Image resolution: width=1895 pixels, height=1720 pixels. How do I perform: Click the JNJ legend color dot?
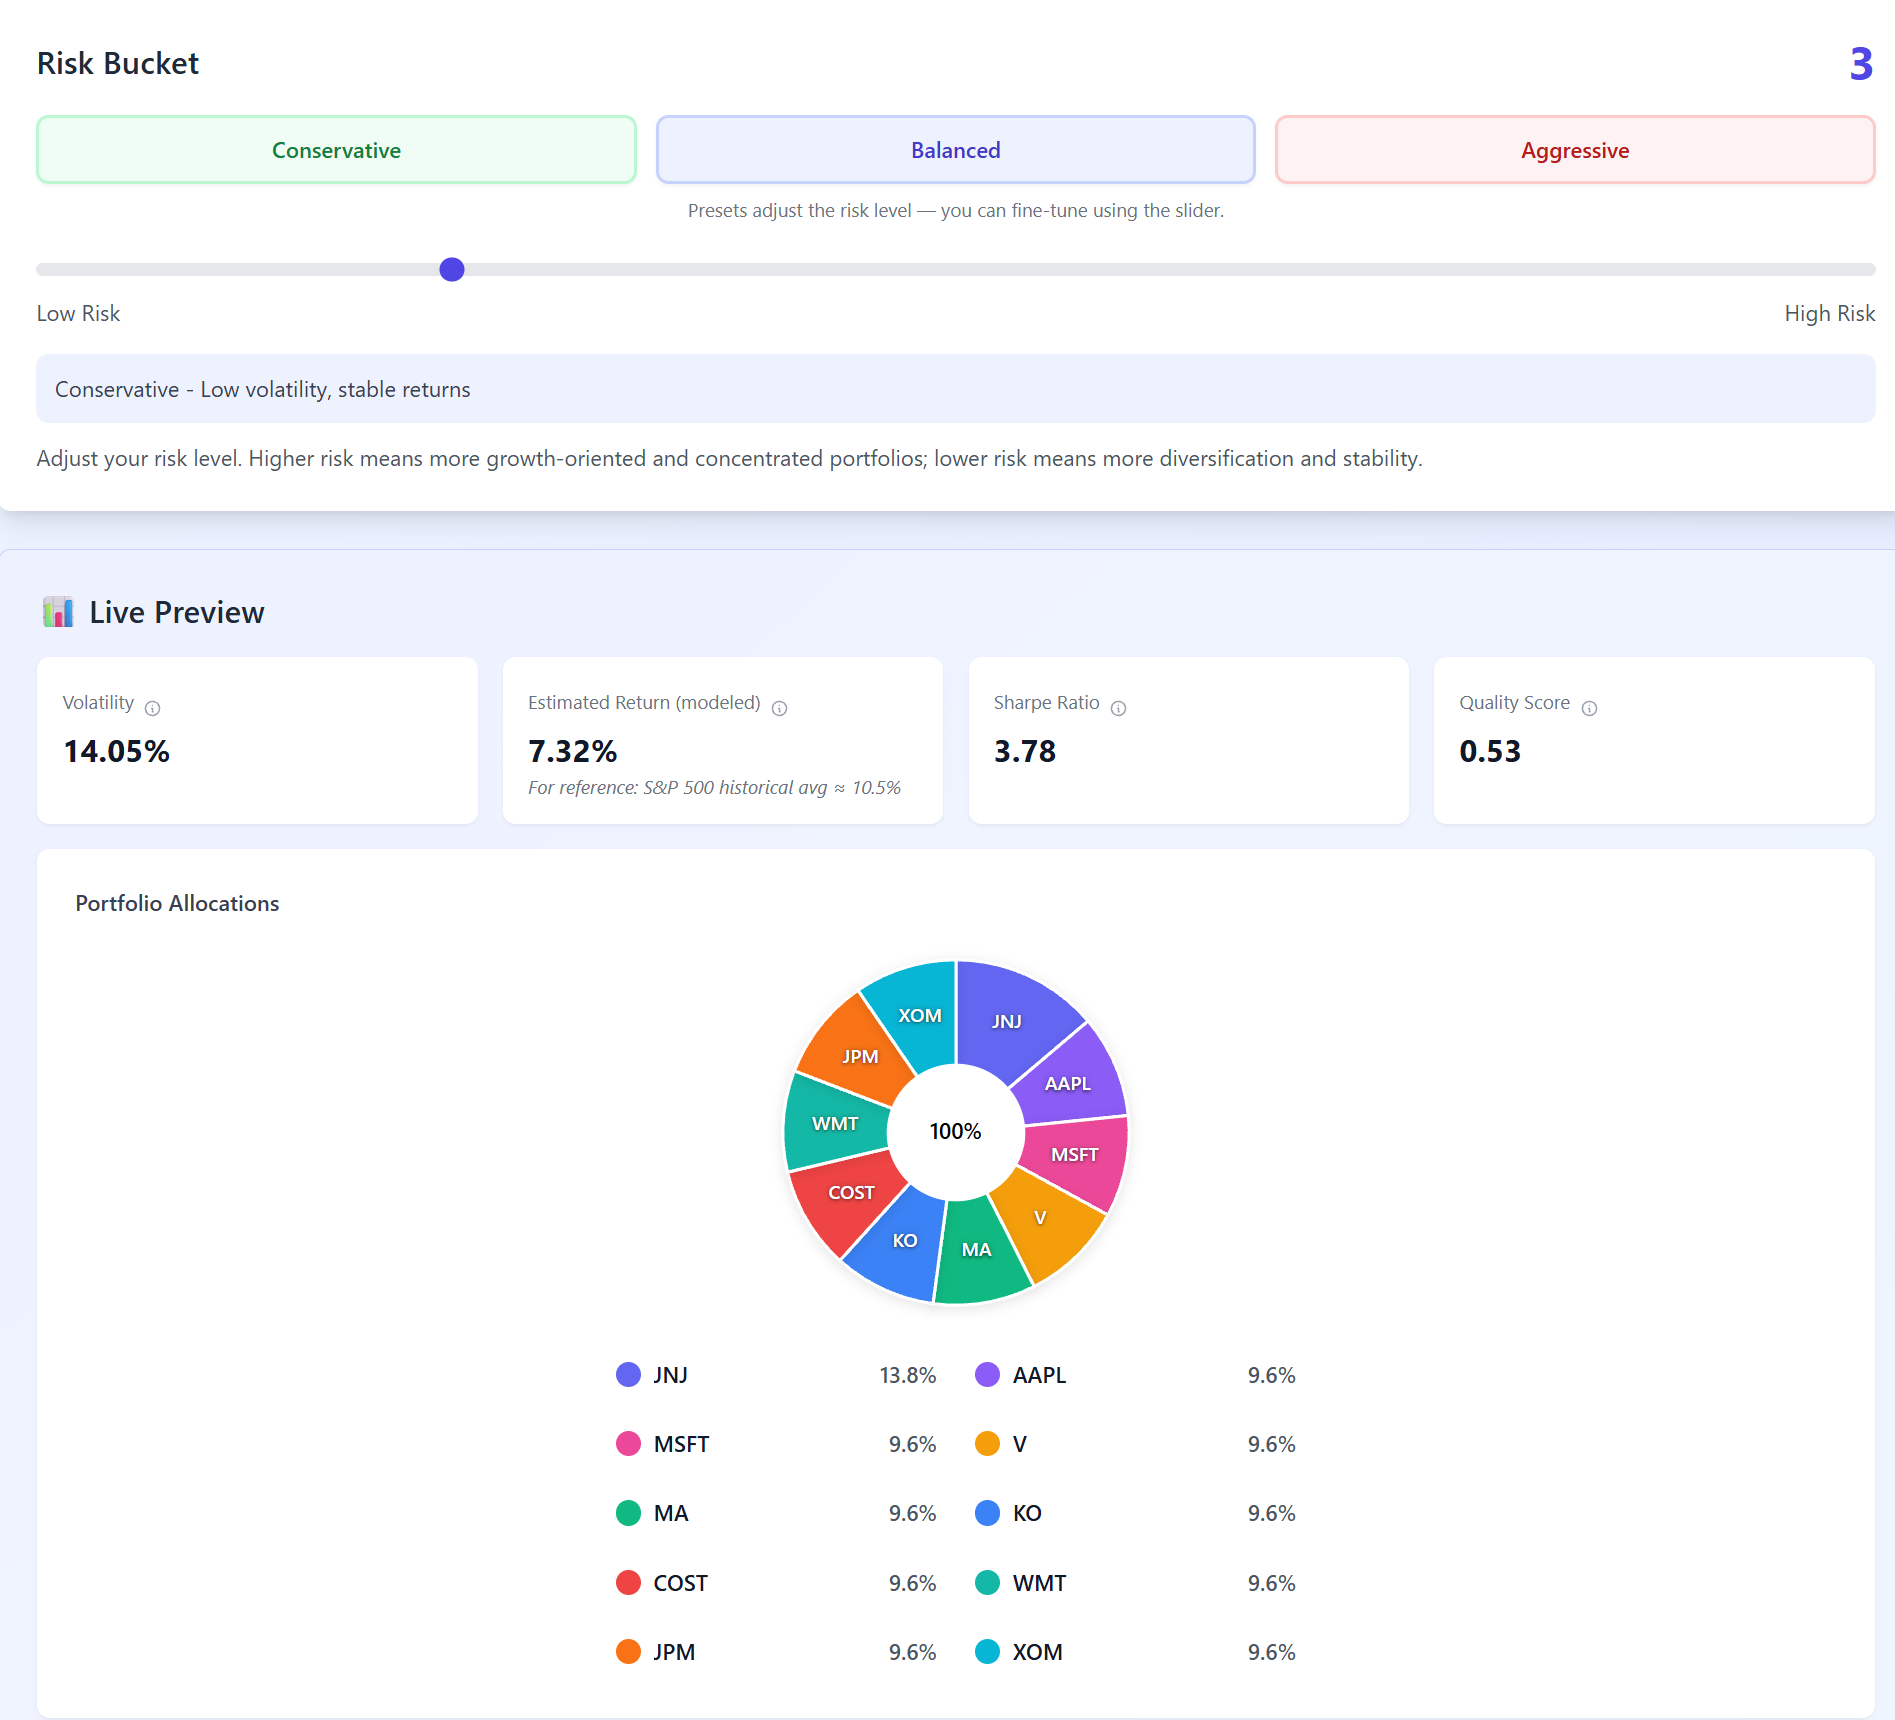628,1374
